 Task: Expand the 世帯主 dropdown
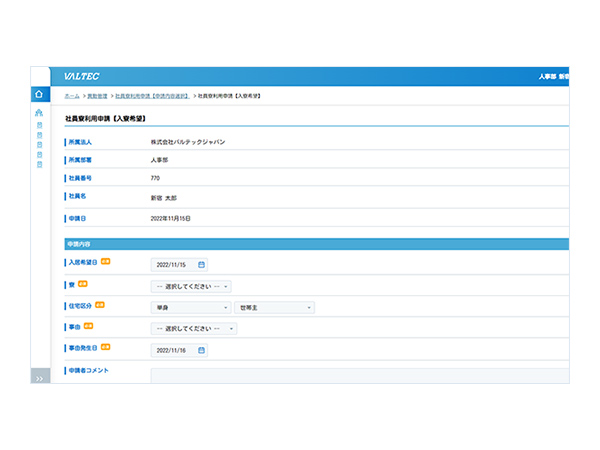pyautogui.click(x=274, y=307)
